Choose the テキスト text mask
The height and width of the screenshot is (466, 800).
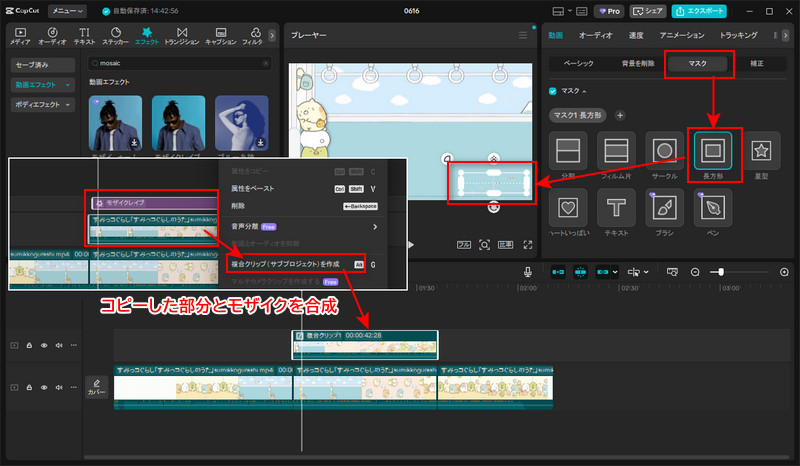point(616,208)
